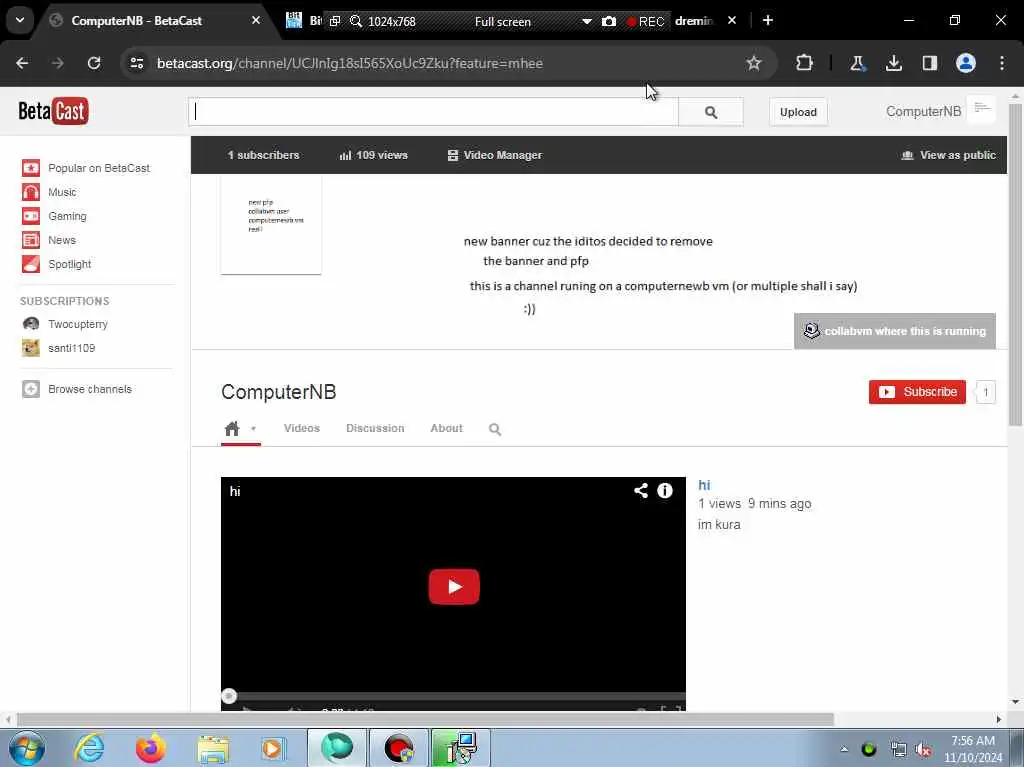Click the video progress bar handle
The image size is (1024, 767).
(x=229, y=696)
